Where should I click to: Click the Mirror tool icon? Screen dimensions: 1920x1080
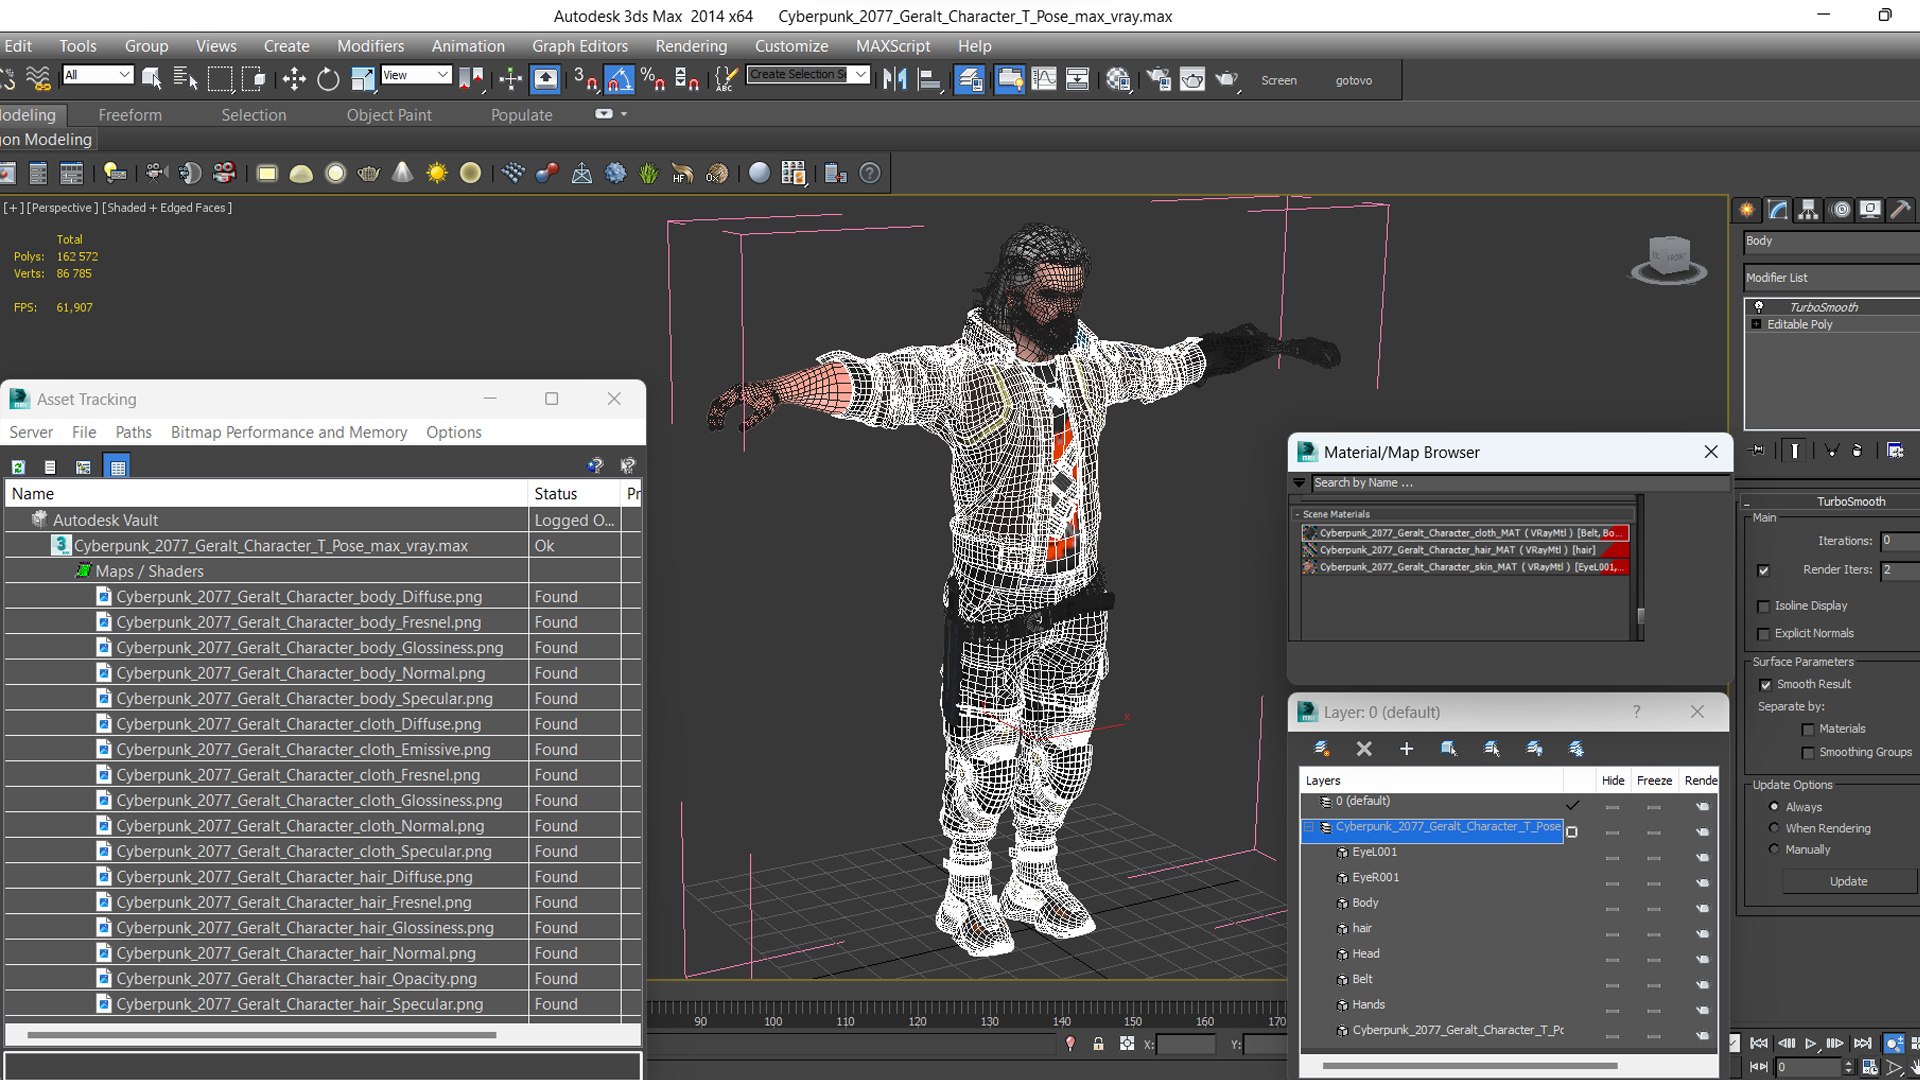895,79
